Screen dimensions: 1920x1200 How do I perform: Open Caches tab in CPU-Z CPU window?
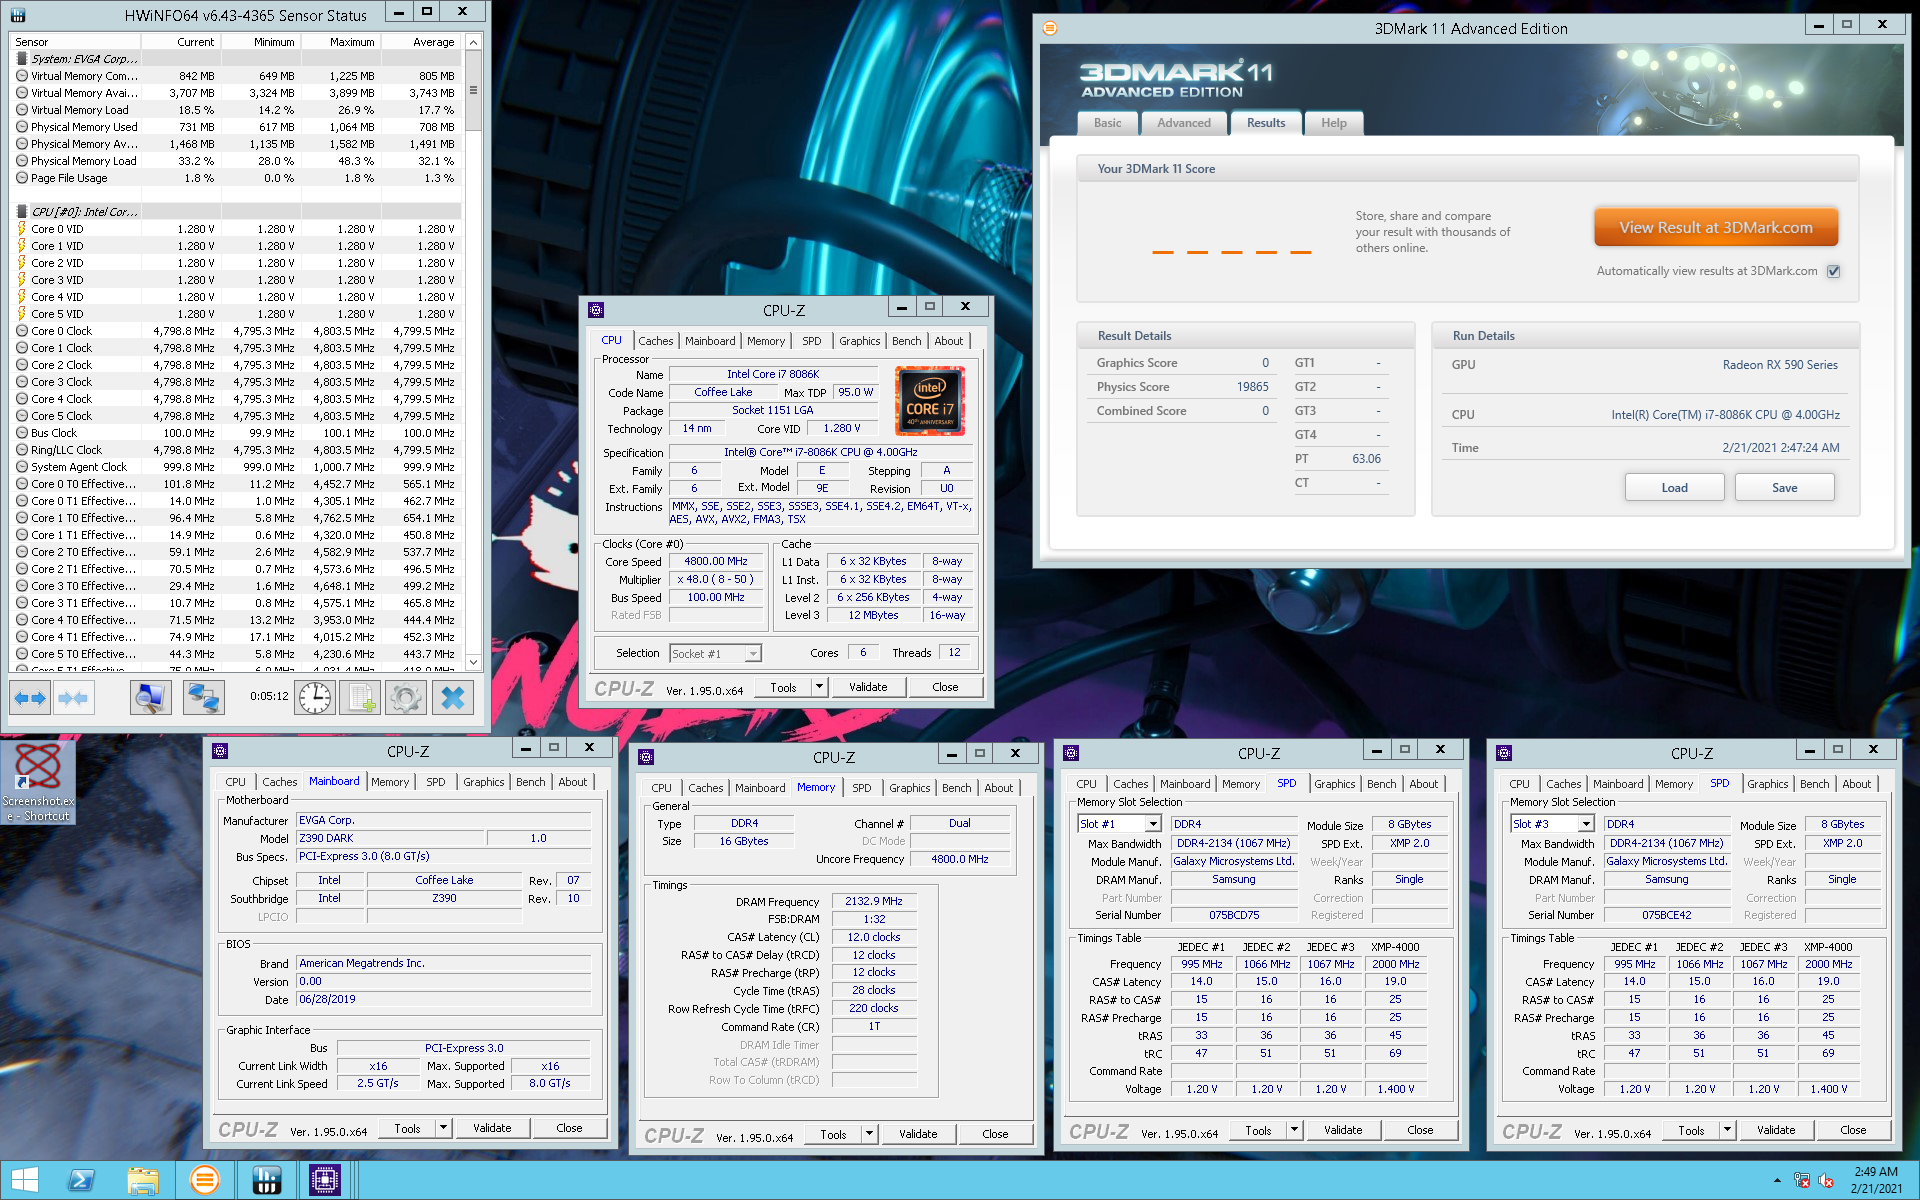[x=656, y=341]
